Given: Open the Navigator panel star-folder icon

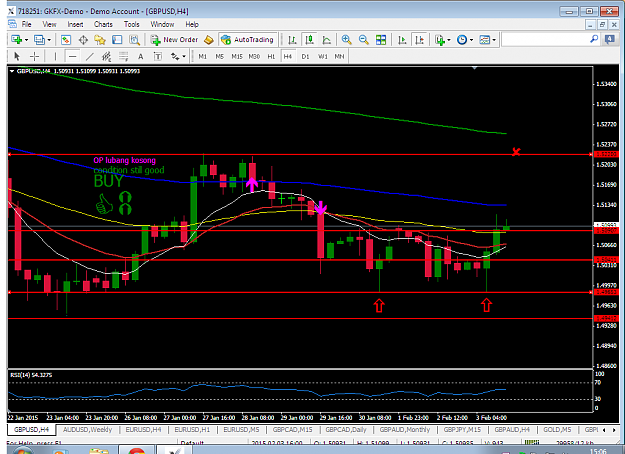Looking at the screenshot, I should (x=100, y=39).
